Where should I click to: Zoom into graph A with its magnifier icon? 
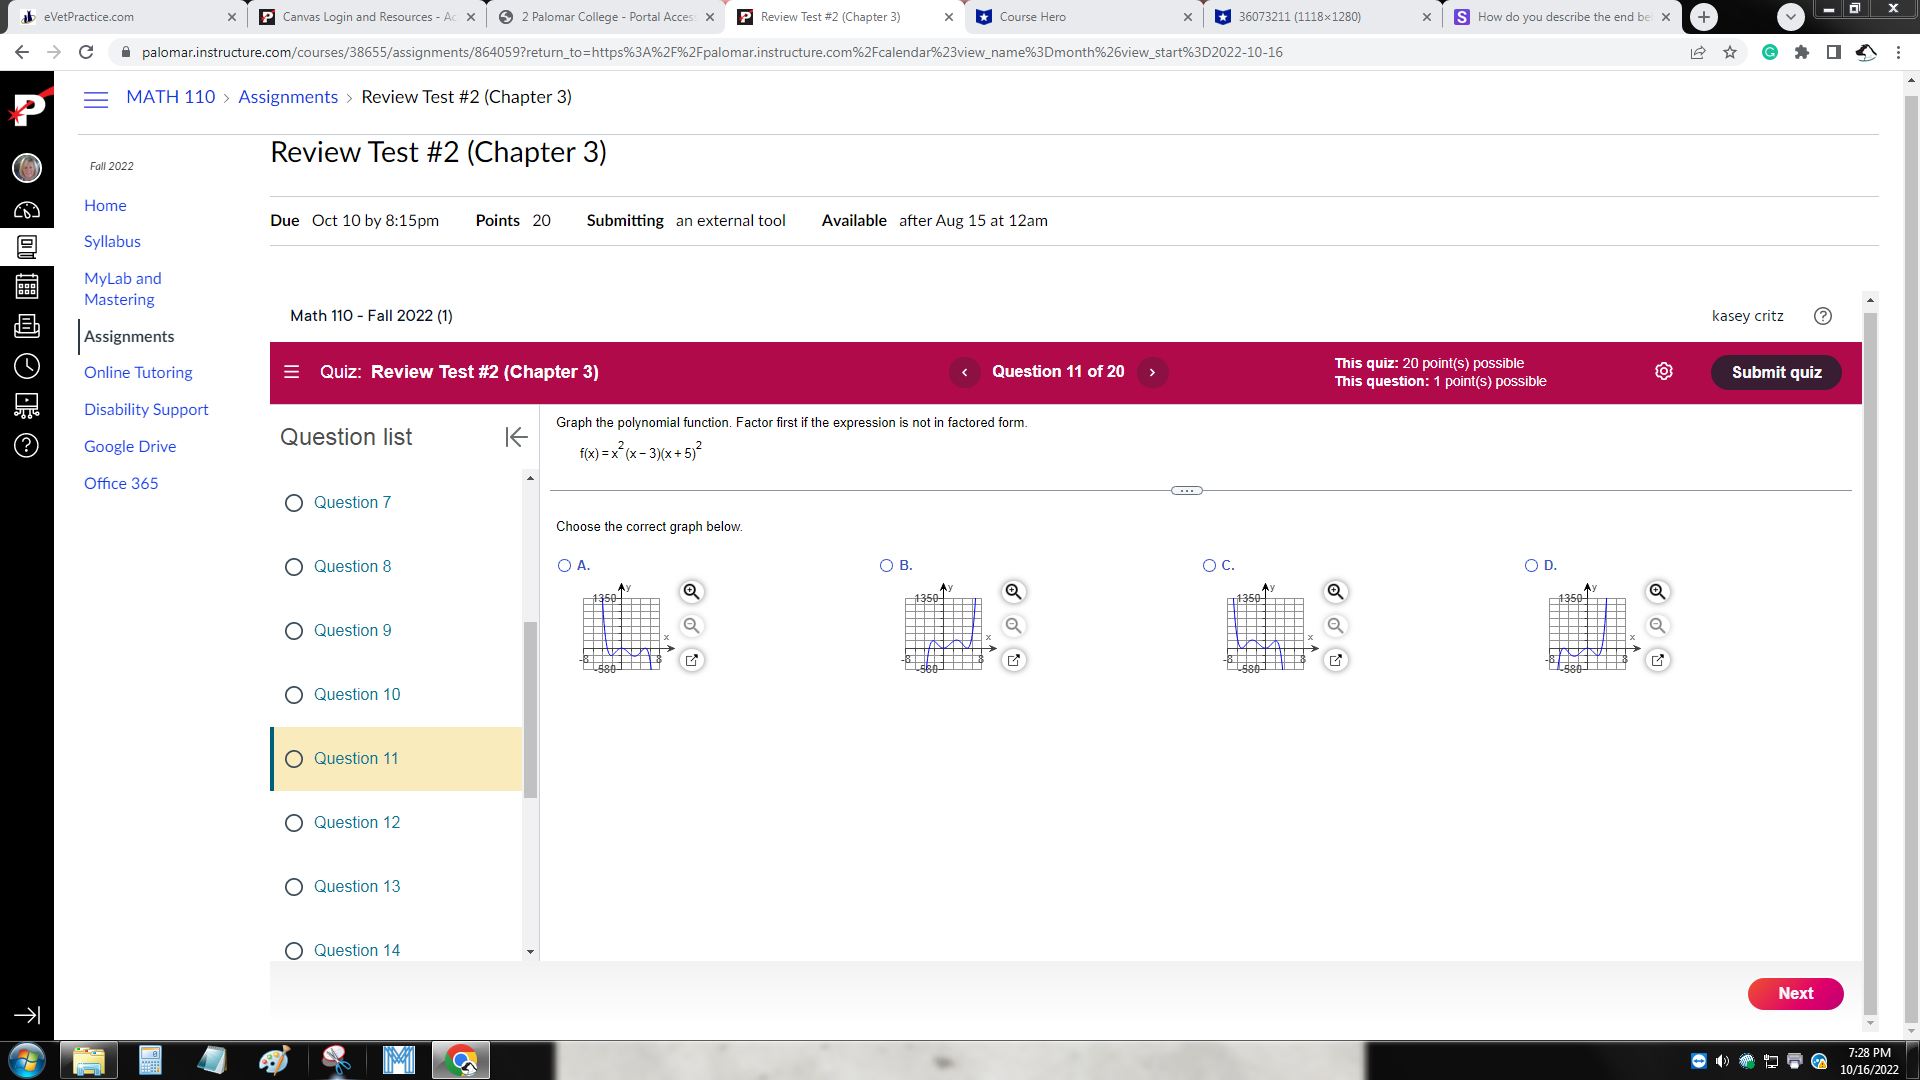pos(691,592)
